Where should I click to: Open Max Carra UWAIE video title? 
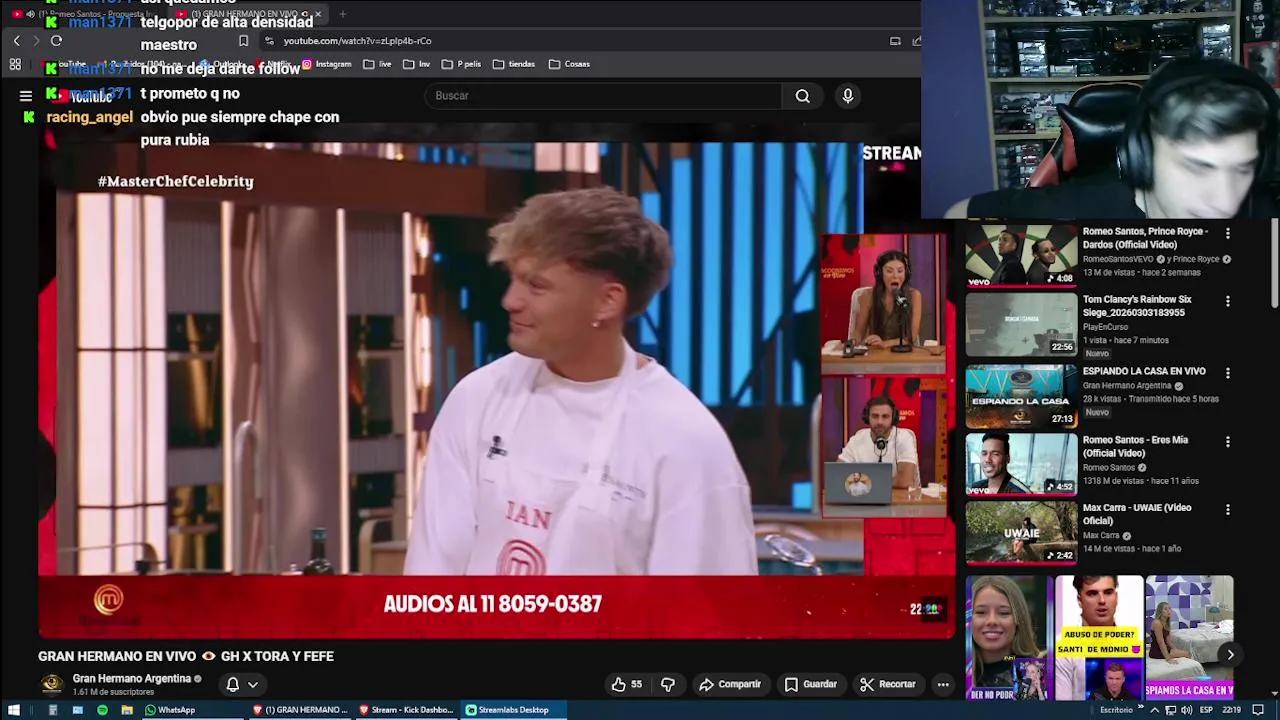tap(1137, 514)
